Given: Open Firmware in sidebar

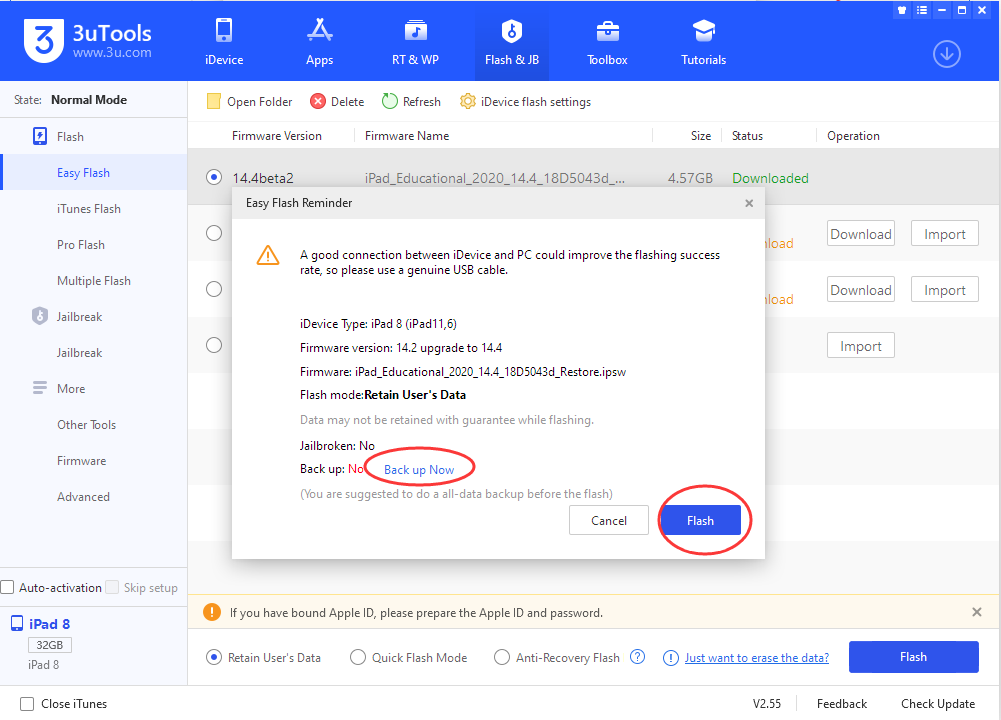Looking at the screenshot, I should coord(81,461).
